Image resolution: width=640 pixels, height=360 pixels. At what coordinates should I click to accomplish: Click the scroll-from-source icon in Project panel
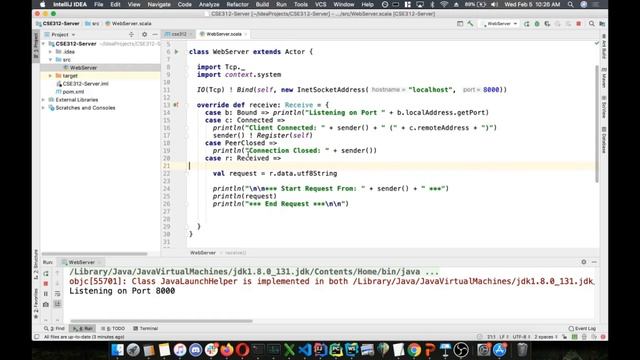pos(131,35)
